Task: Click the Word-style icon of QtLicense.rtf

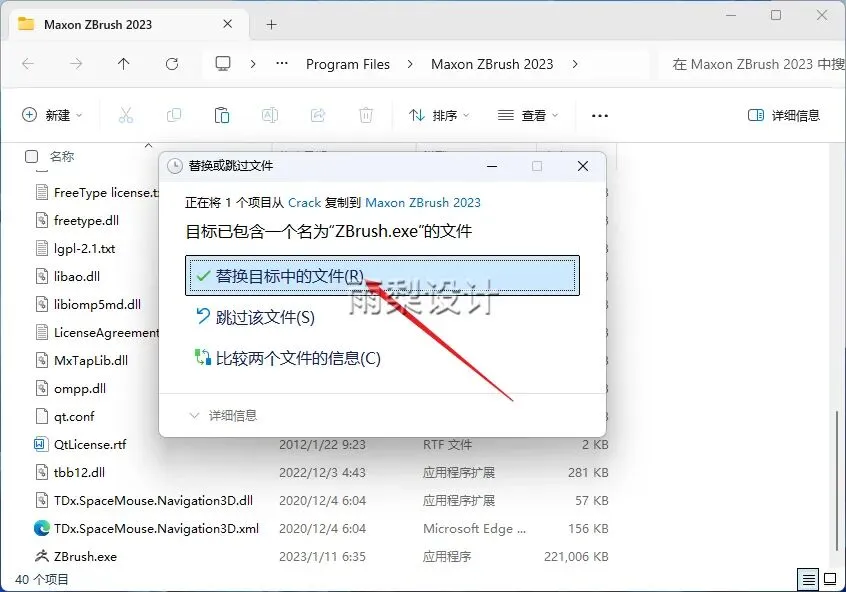Action: point(41,444)
